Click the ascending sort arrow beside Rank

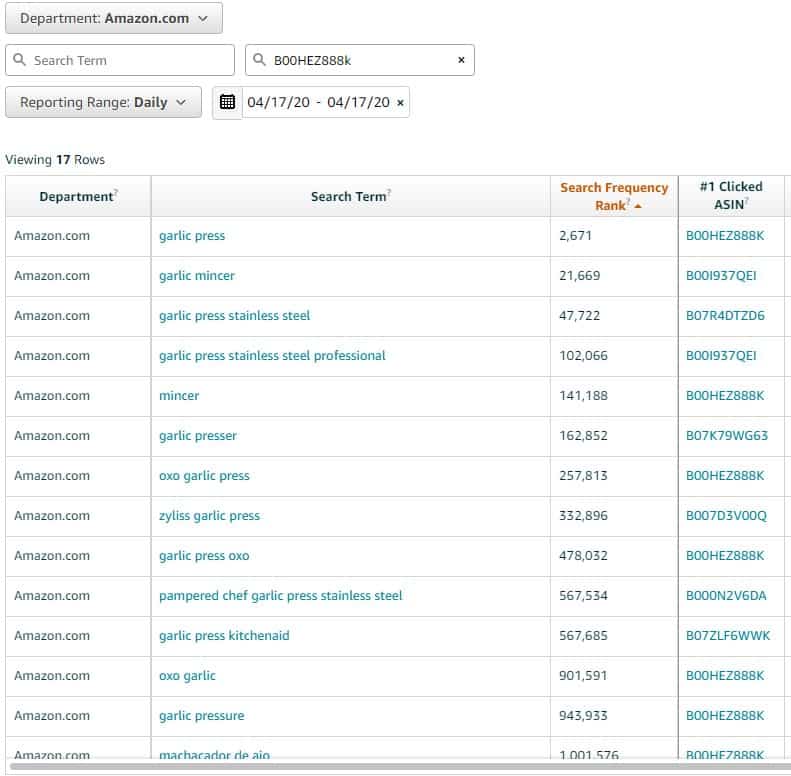point(638,206)
